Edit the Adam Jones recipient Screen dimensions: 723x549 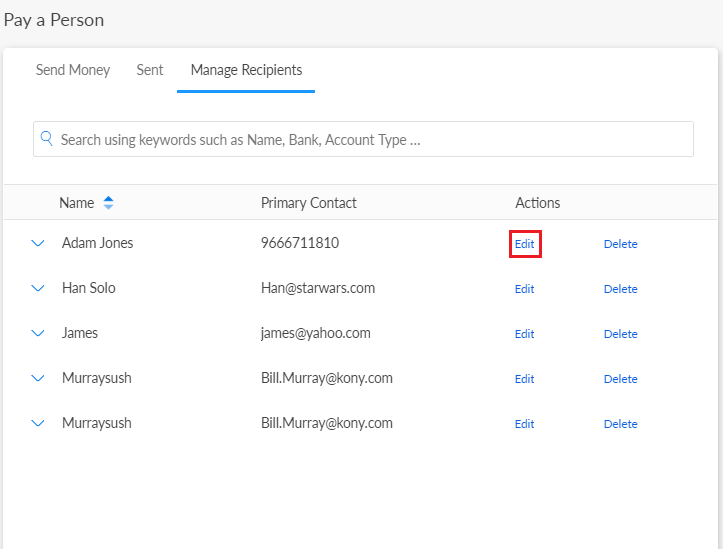click(524, 244)
